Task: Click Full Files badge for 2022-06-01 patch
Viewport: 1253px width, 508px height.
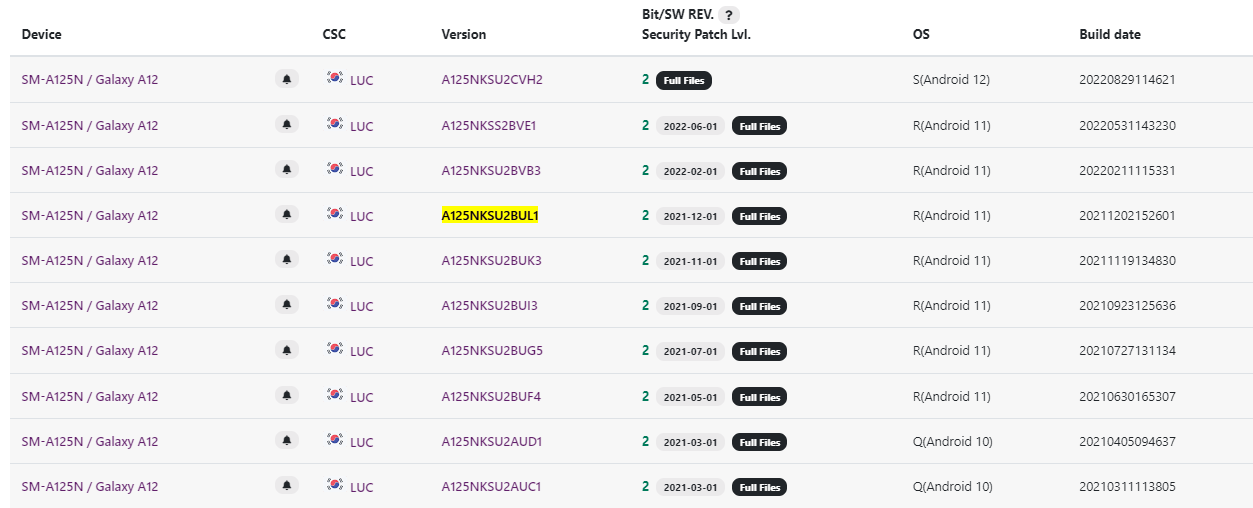Action: 759,126
